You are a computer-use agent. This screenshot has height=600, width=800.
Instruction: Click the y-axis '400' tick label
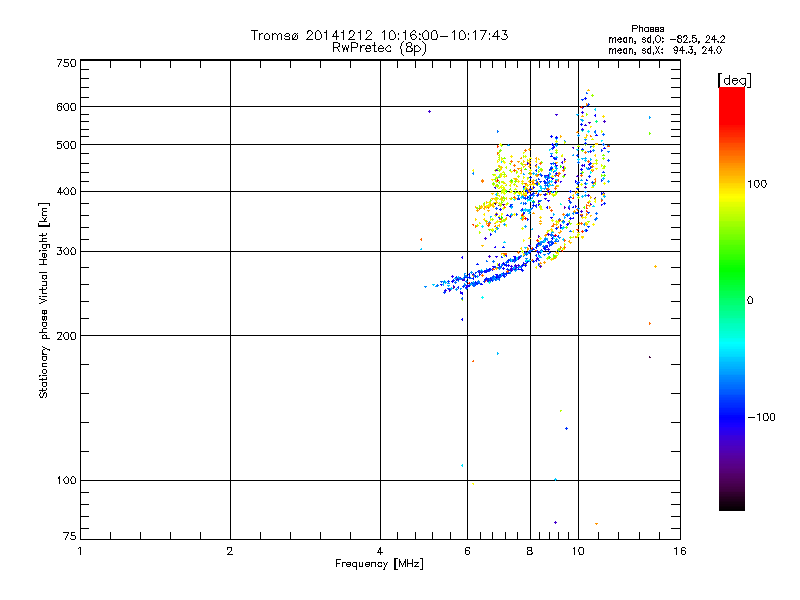point(67,191)
